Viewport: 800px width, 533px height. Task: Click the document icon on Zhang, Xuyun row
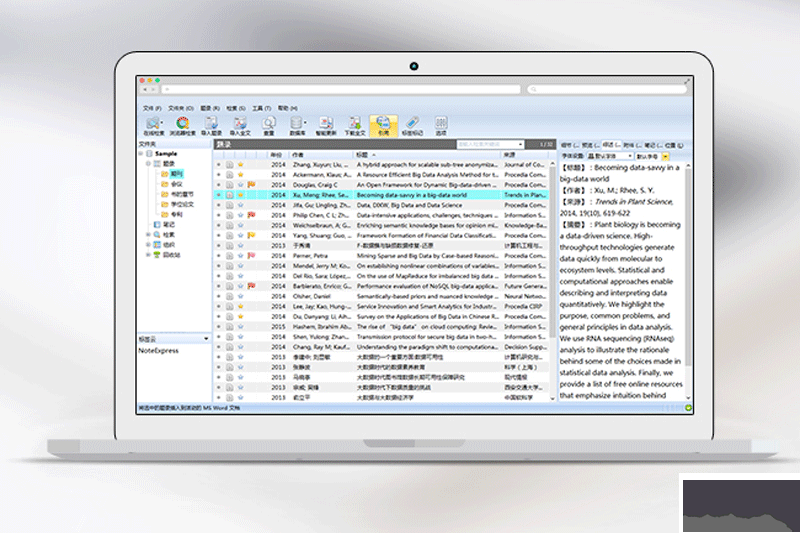click(x=230, y=165)
